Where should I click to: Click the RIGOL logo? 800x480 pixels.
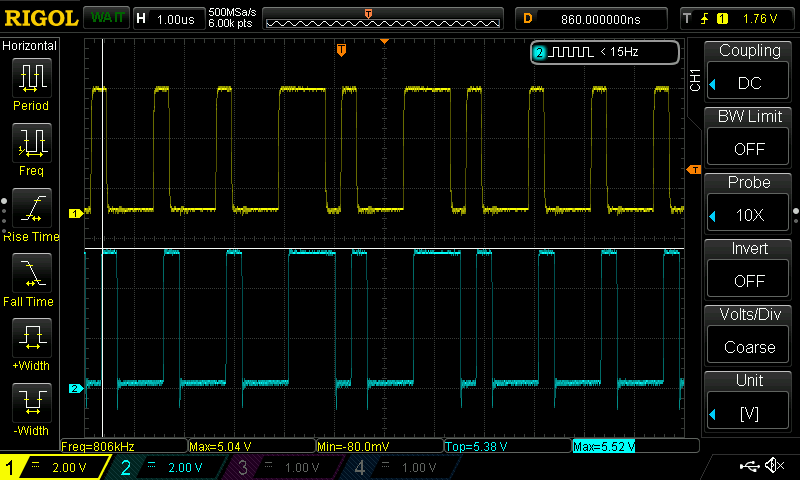[x=39, y=18]
